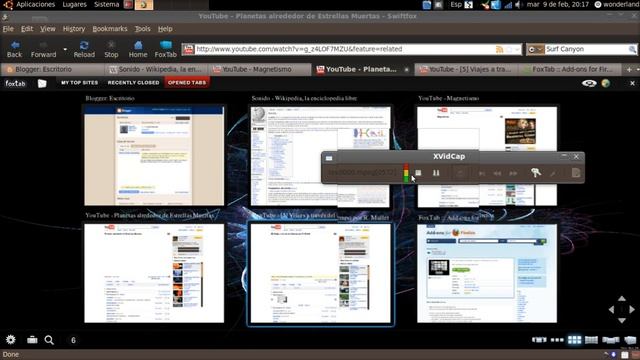Switch to FoxTab Add-ons tab

571,69
